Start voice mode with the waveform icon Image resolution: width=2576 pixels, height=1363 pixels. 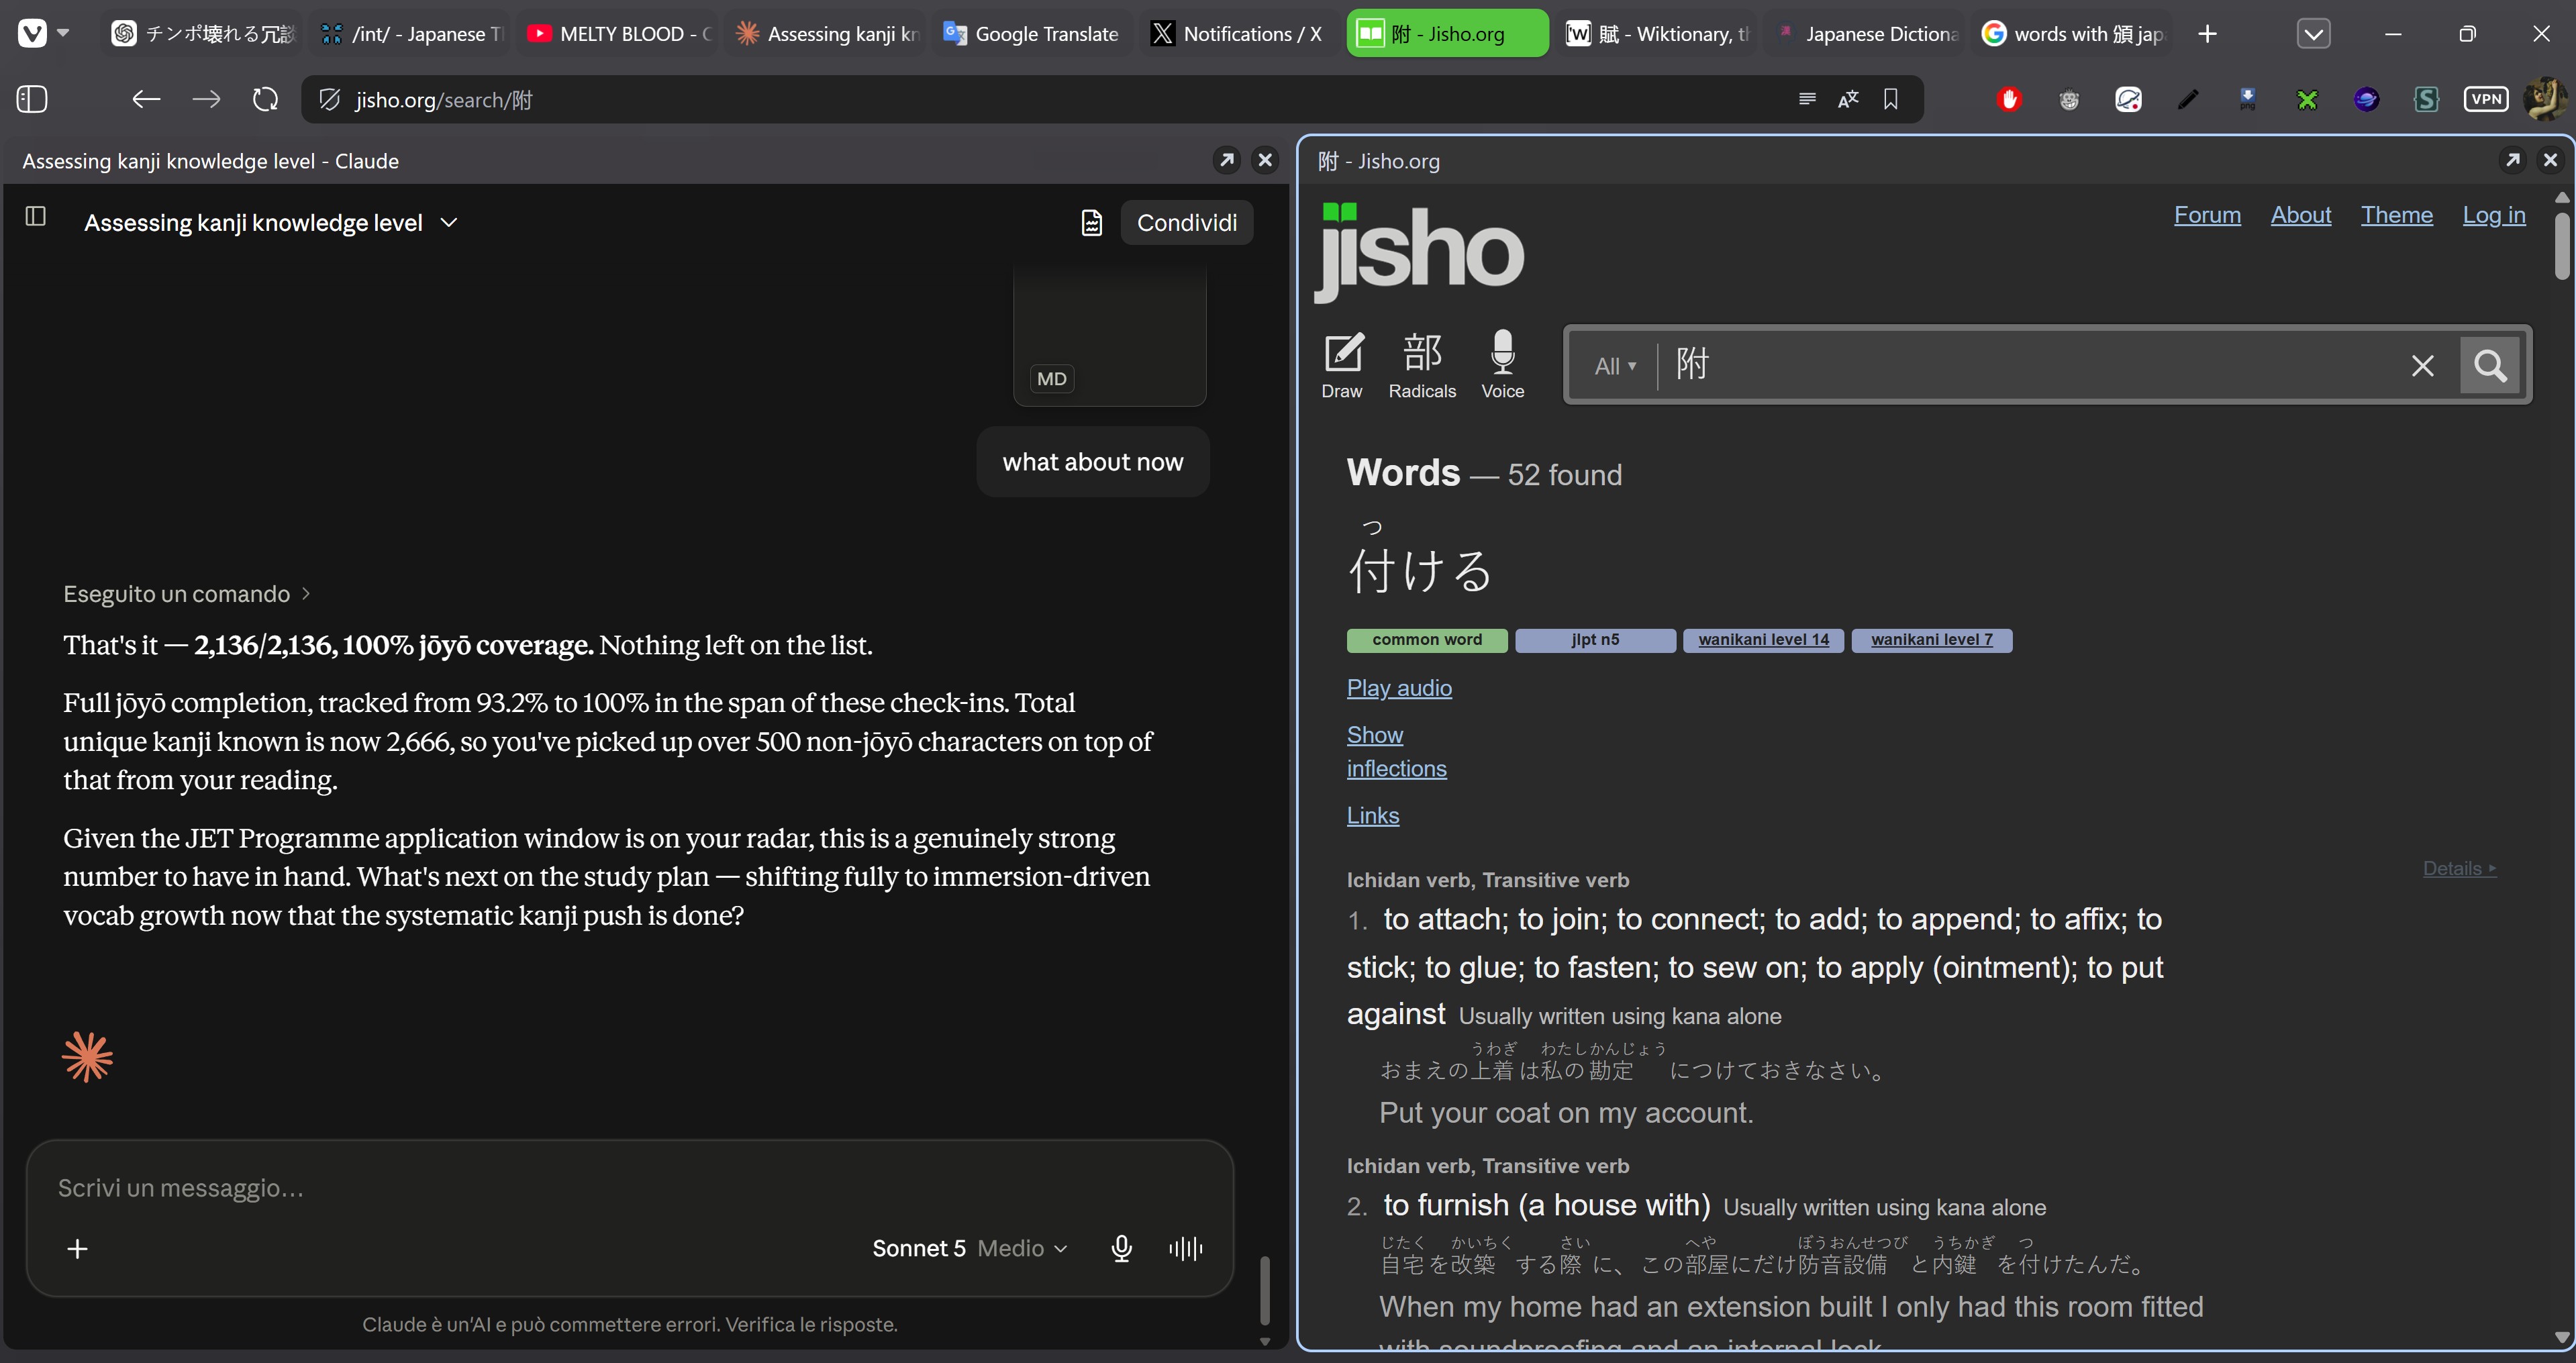tap(1186, 1248)
